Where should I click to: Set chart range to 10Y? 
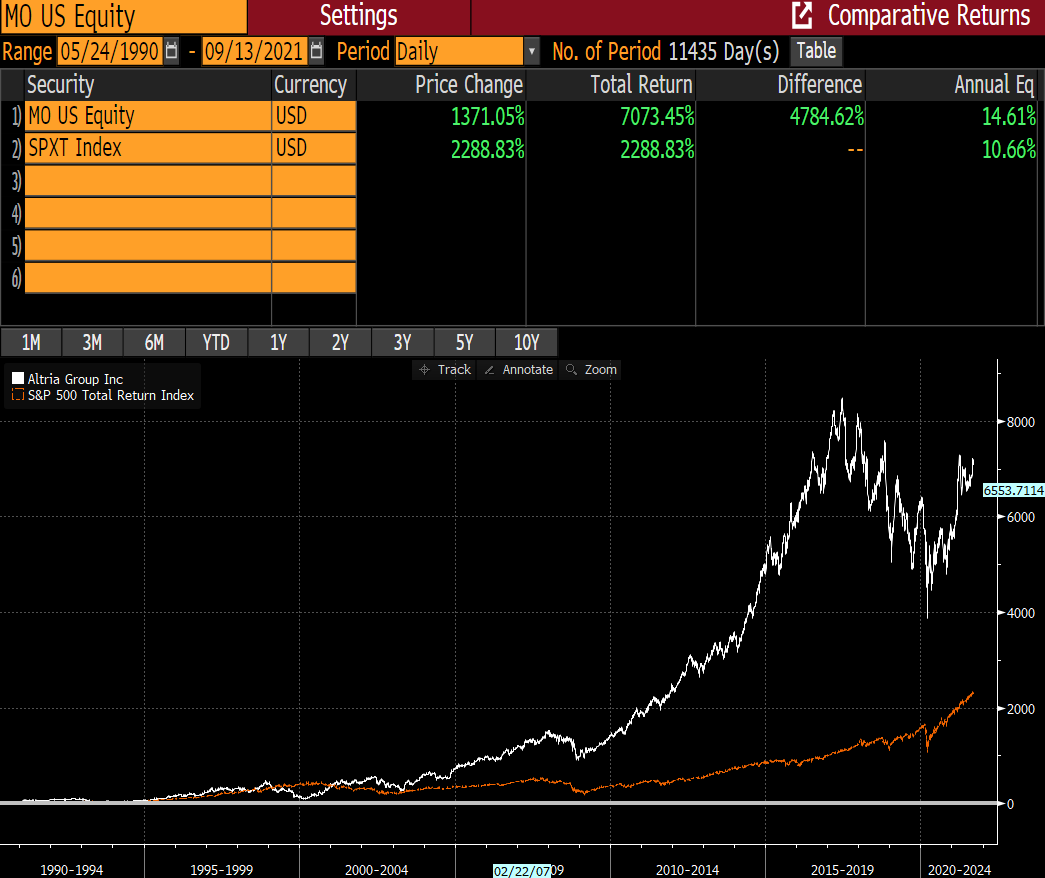(526, 342)
